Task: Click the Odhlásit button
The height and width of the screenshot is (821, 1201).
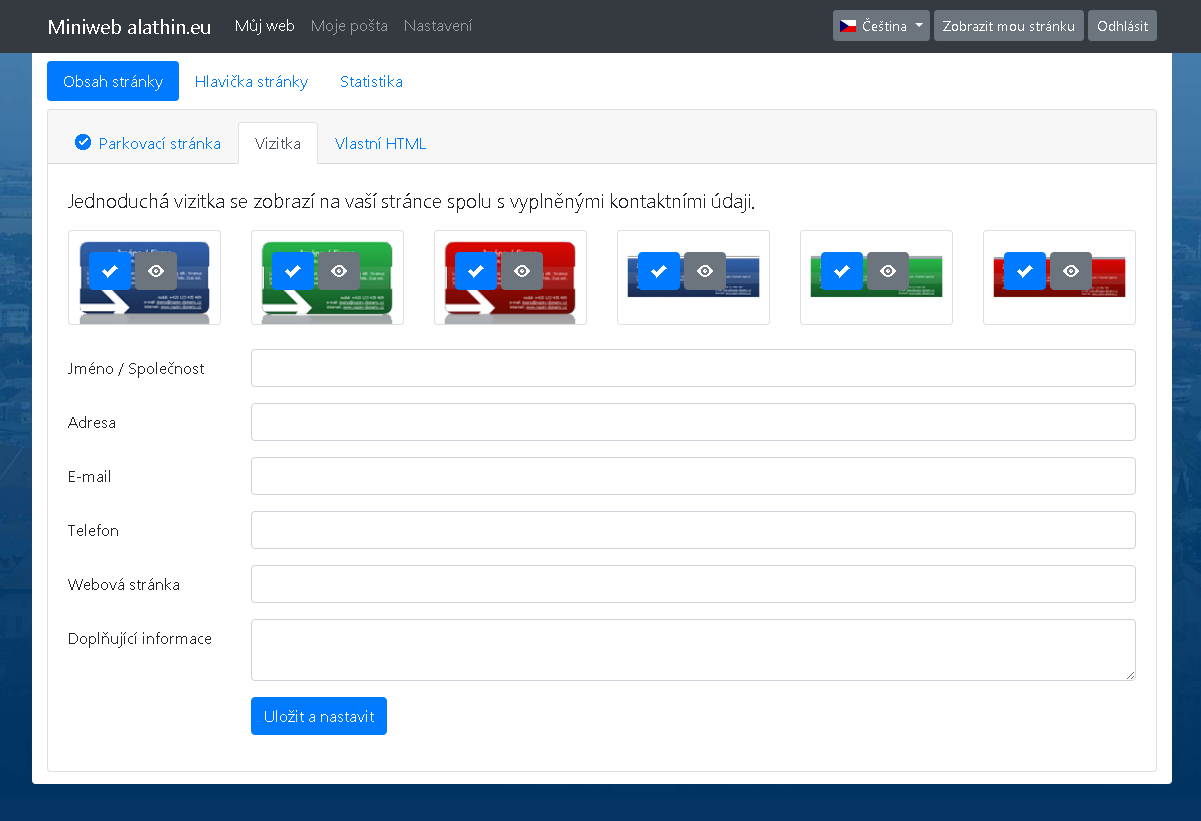Action: point(1122,26)
